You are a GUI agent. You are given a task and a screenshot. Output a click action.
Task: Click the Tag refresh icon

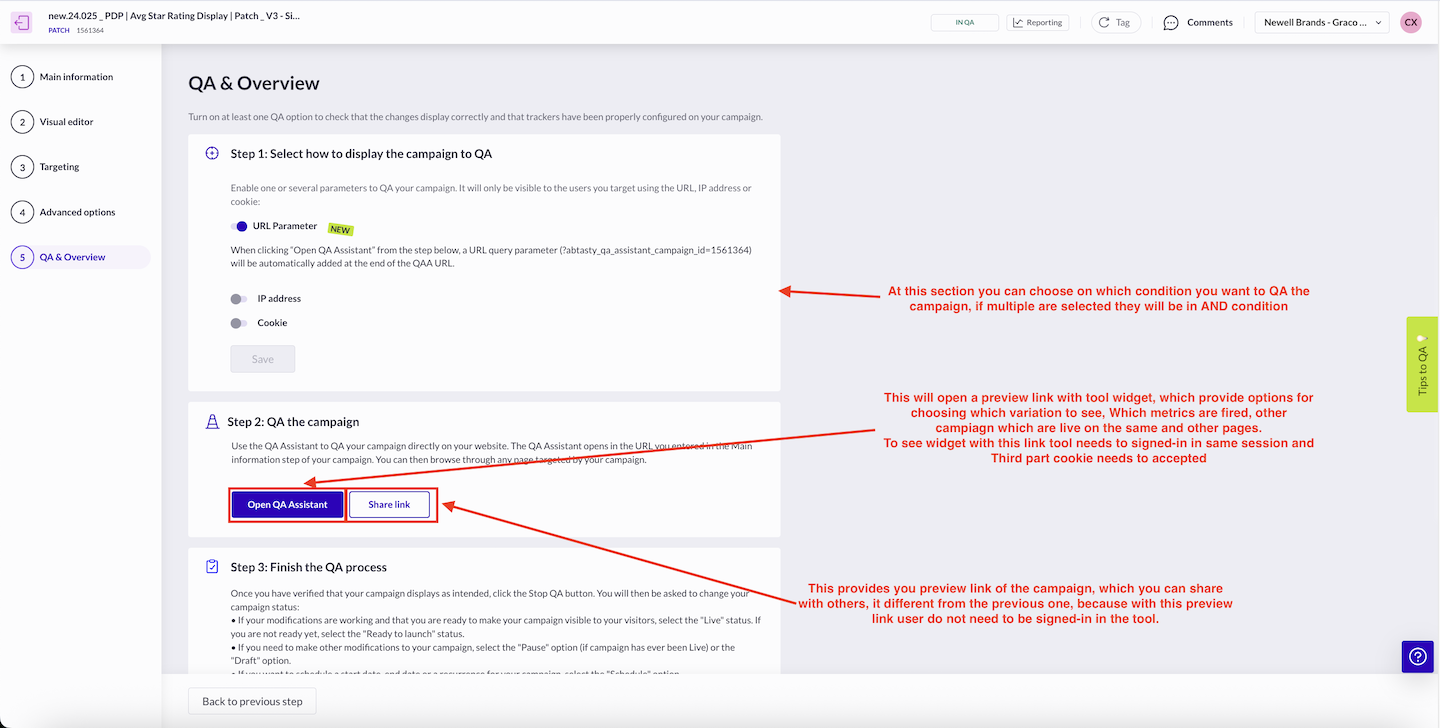tap(1103, 22)
